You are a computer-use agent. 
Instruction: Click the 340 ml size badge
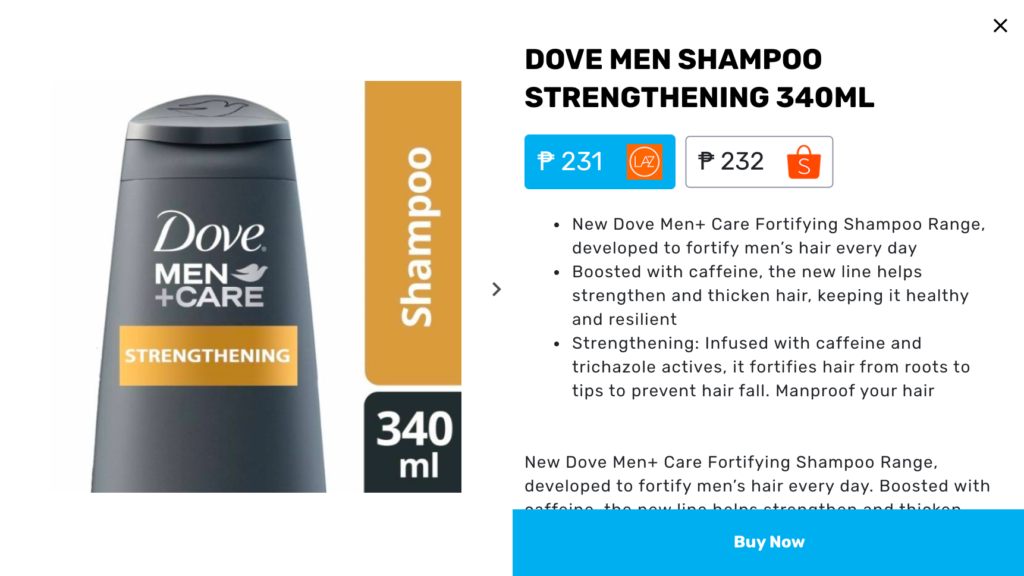pyautogui.click(x=413, y=442)
